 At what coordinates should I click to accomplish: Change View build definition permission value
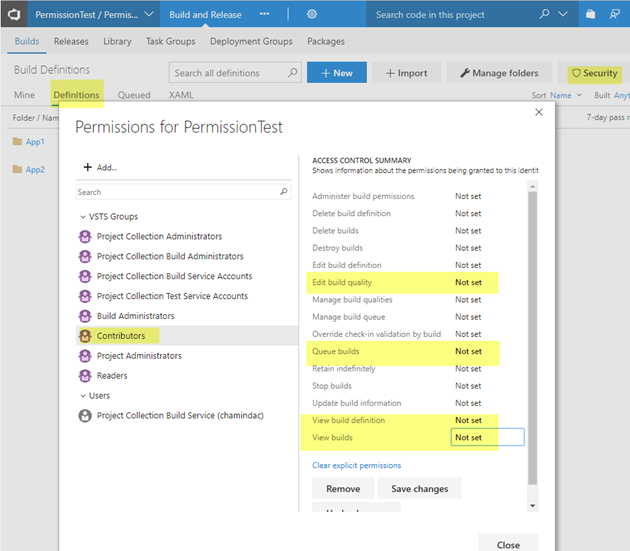468,420
